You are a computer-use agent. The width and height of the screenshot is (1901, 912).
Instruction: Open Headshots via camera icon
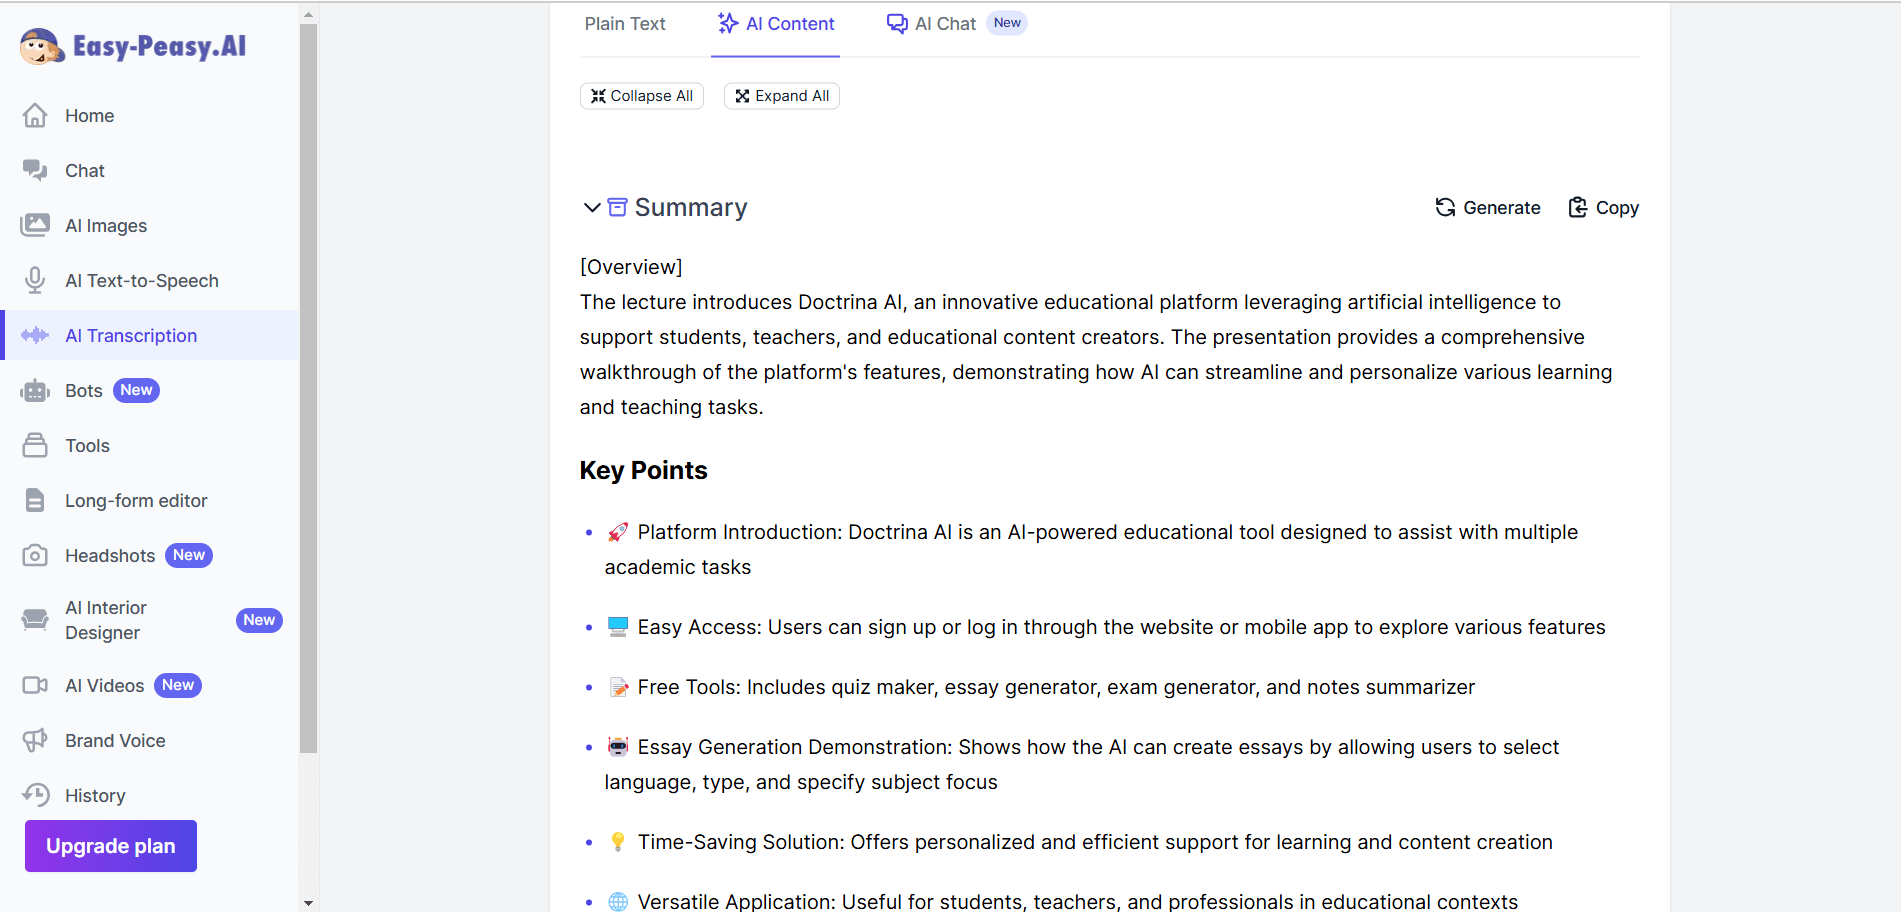coord(35,556)
